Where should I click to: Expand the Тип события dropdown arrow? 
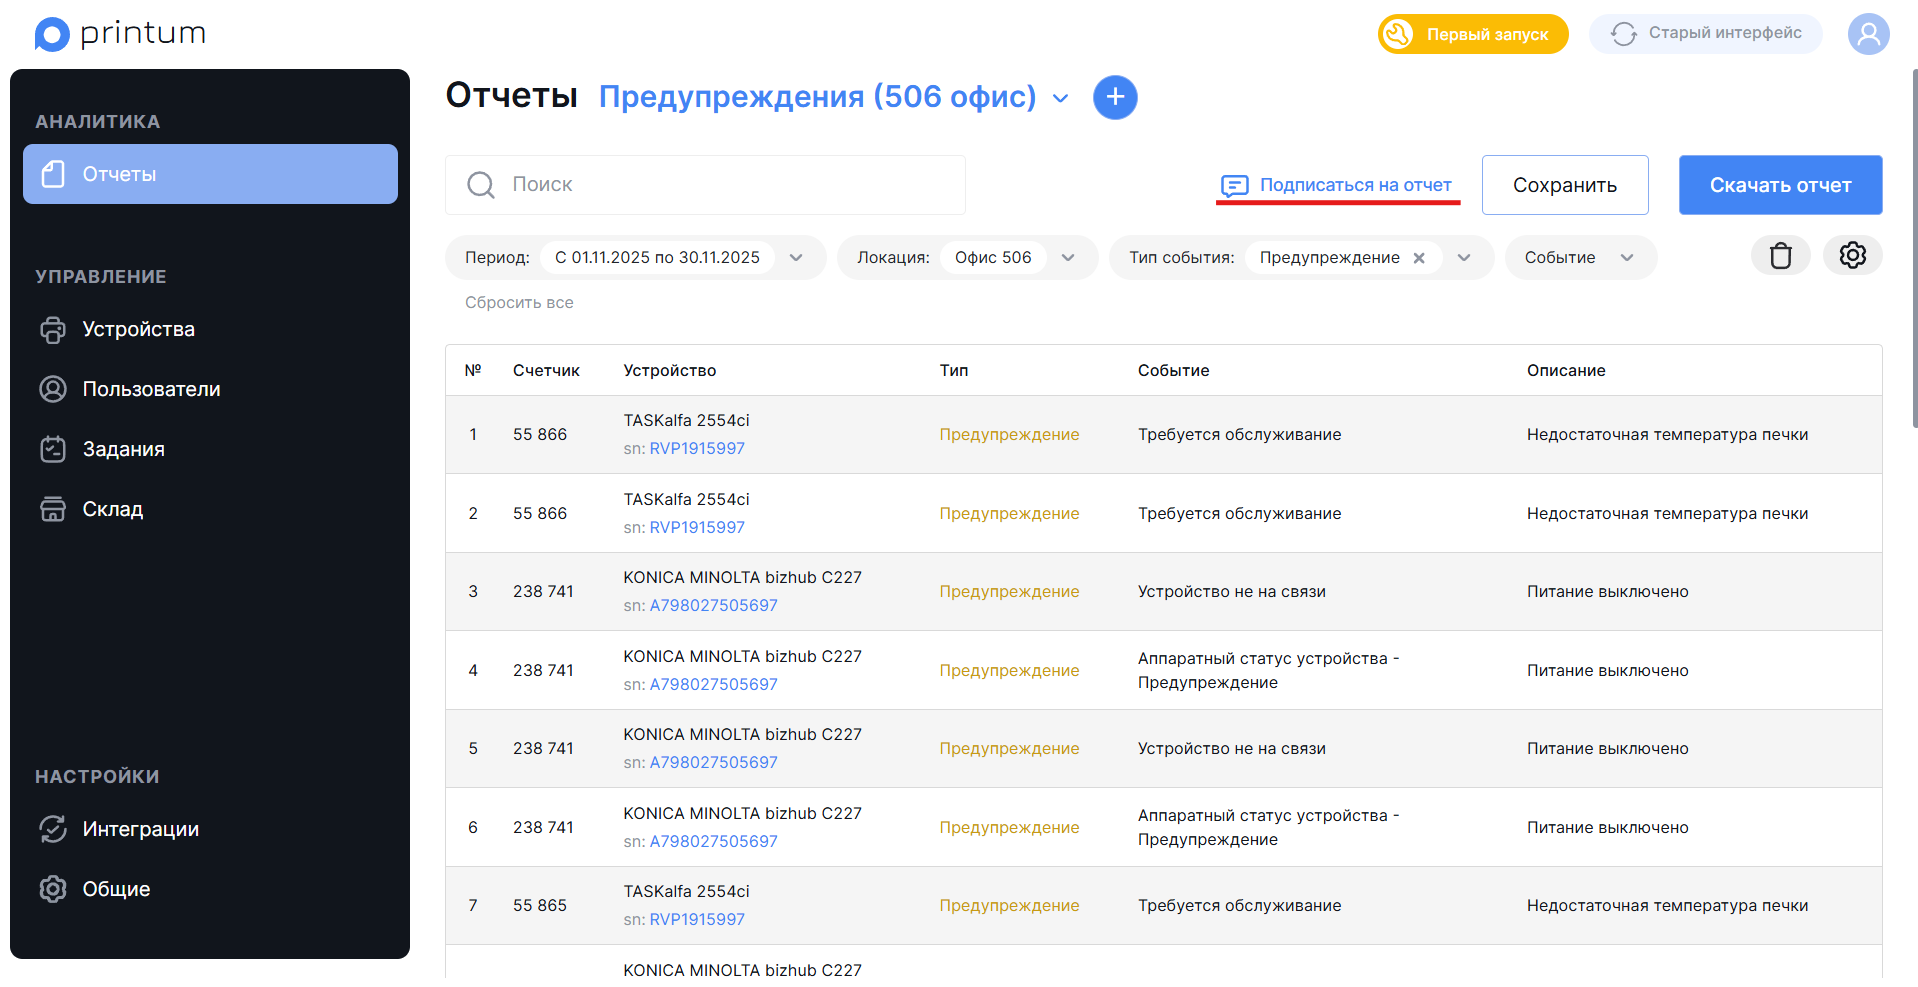tap(1464, 258)
